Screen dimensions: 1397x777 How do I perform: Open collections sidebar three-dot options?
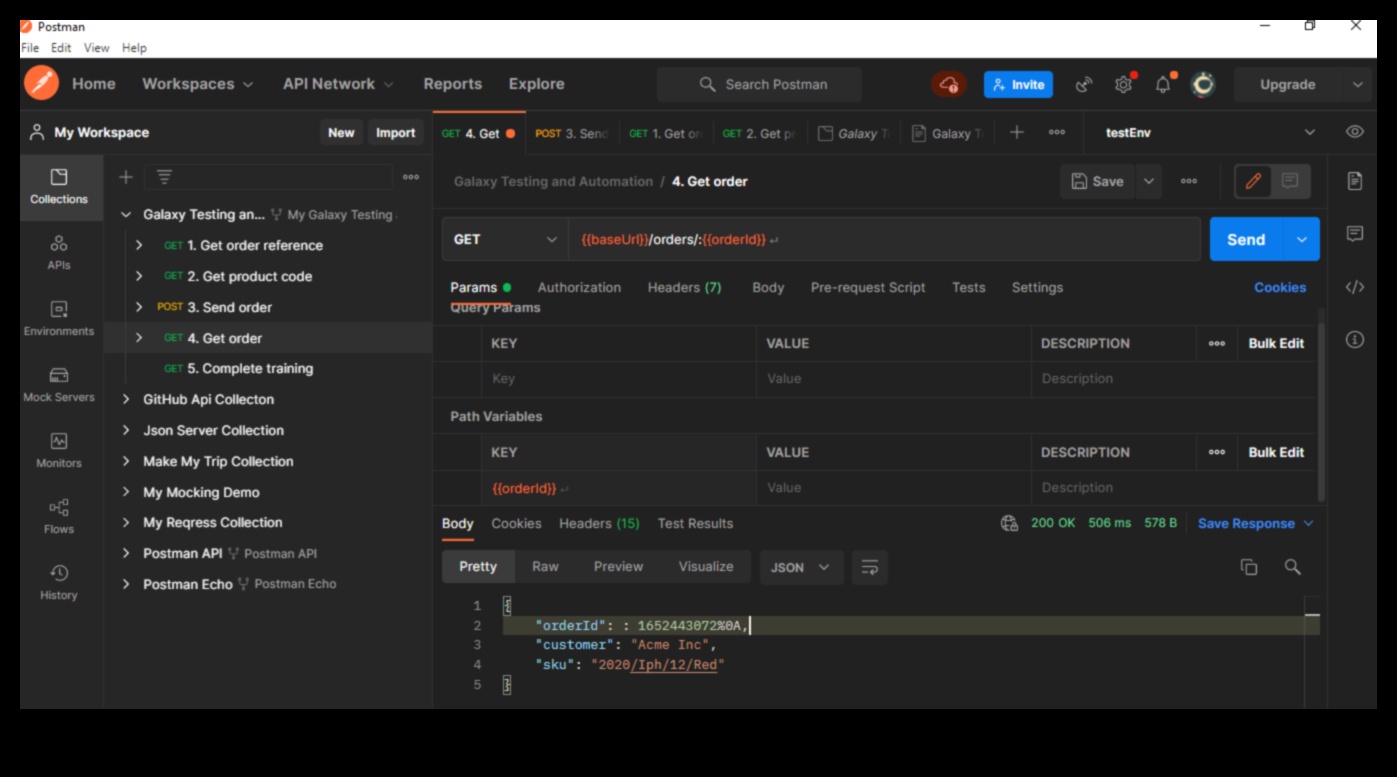click(411, 177)
